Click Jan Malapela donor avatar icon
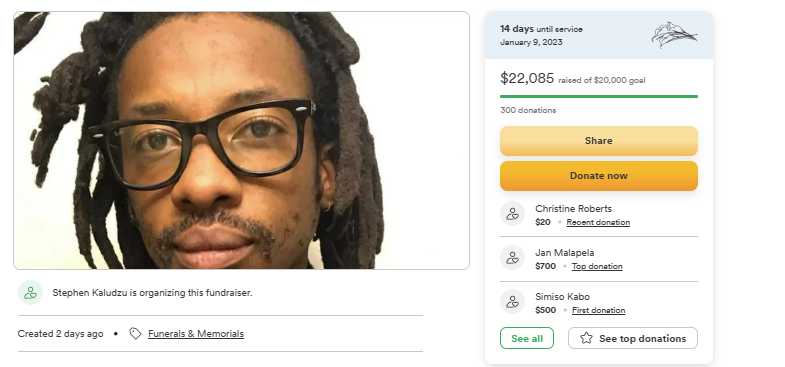785x367 pixels. (x=512, y=258)
